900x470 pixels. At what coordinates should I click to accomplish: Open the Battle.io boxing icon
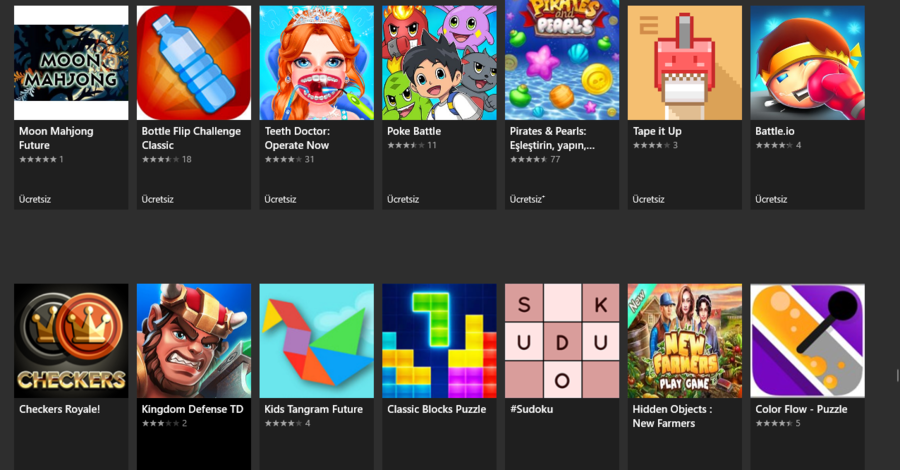pyautogui.click(x=808, y=63)
